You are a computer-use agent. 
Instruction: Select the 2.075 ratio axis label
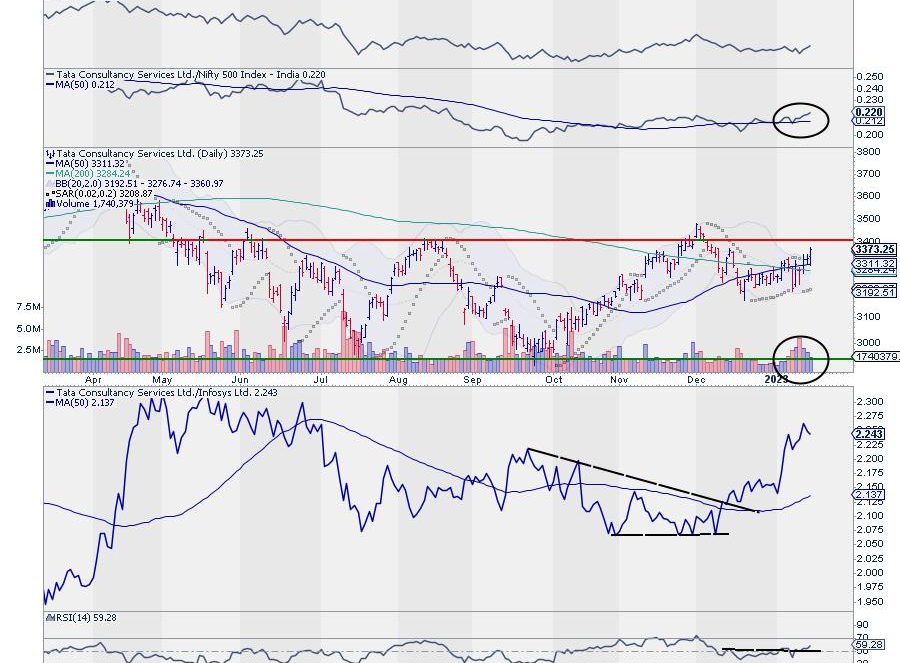click(870, 530)
